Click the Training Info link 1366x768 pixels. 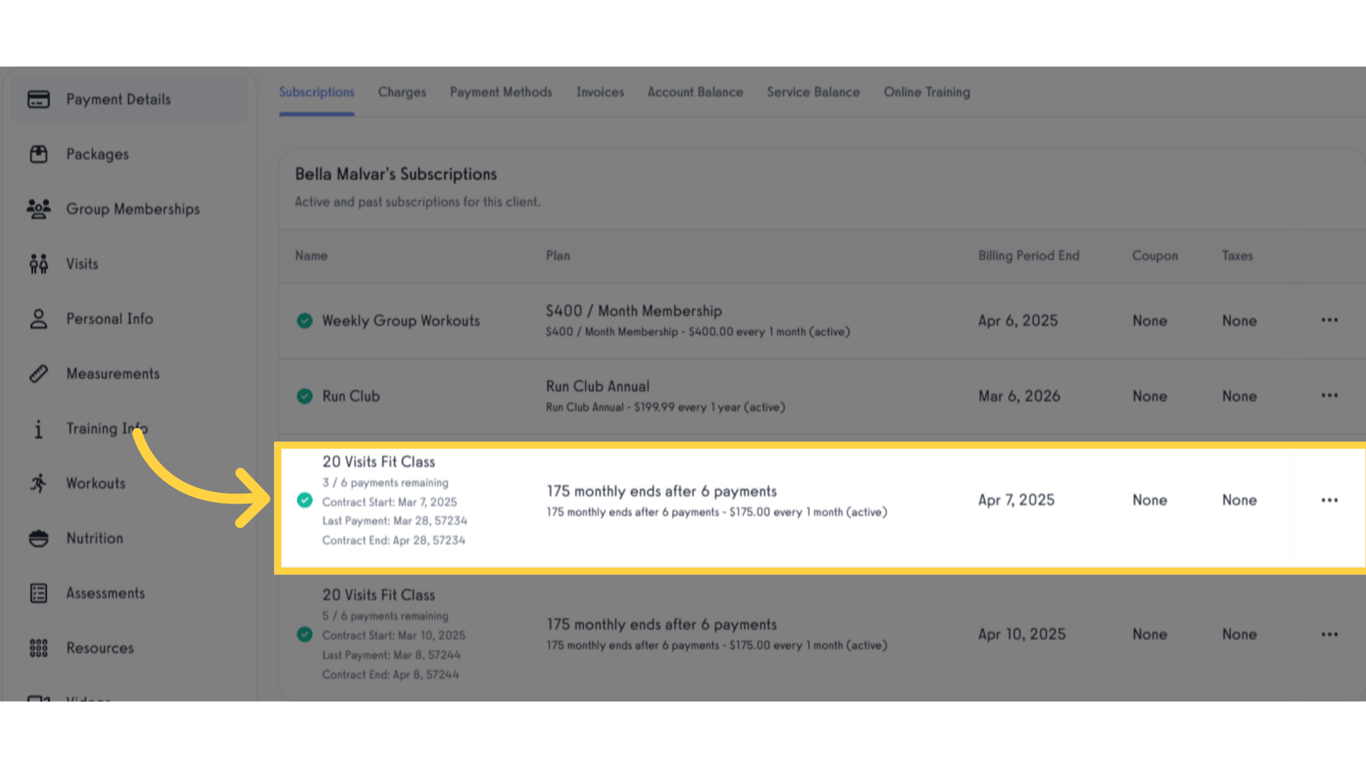coord(103,428)
